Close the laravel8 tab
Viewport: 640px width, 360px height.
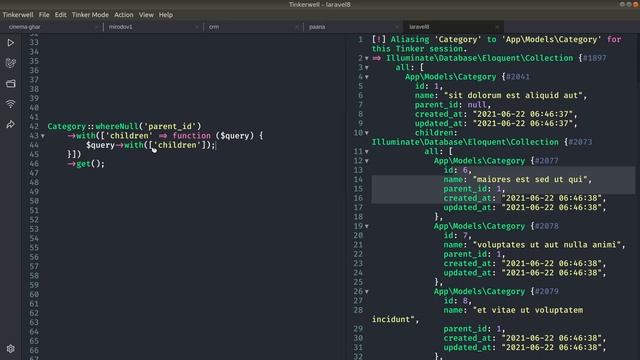pyautogui.click(x=497, y=27)
